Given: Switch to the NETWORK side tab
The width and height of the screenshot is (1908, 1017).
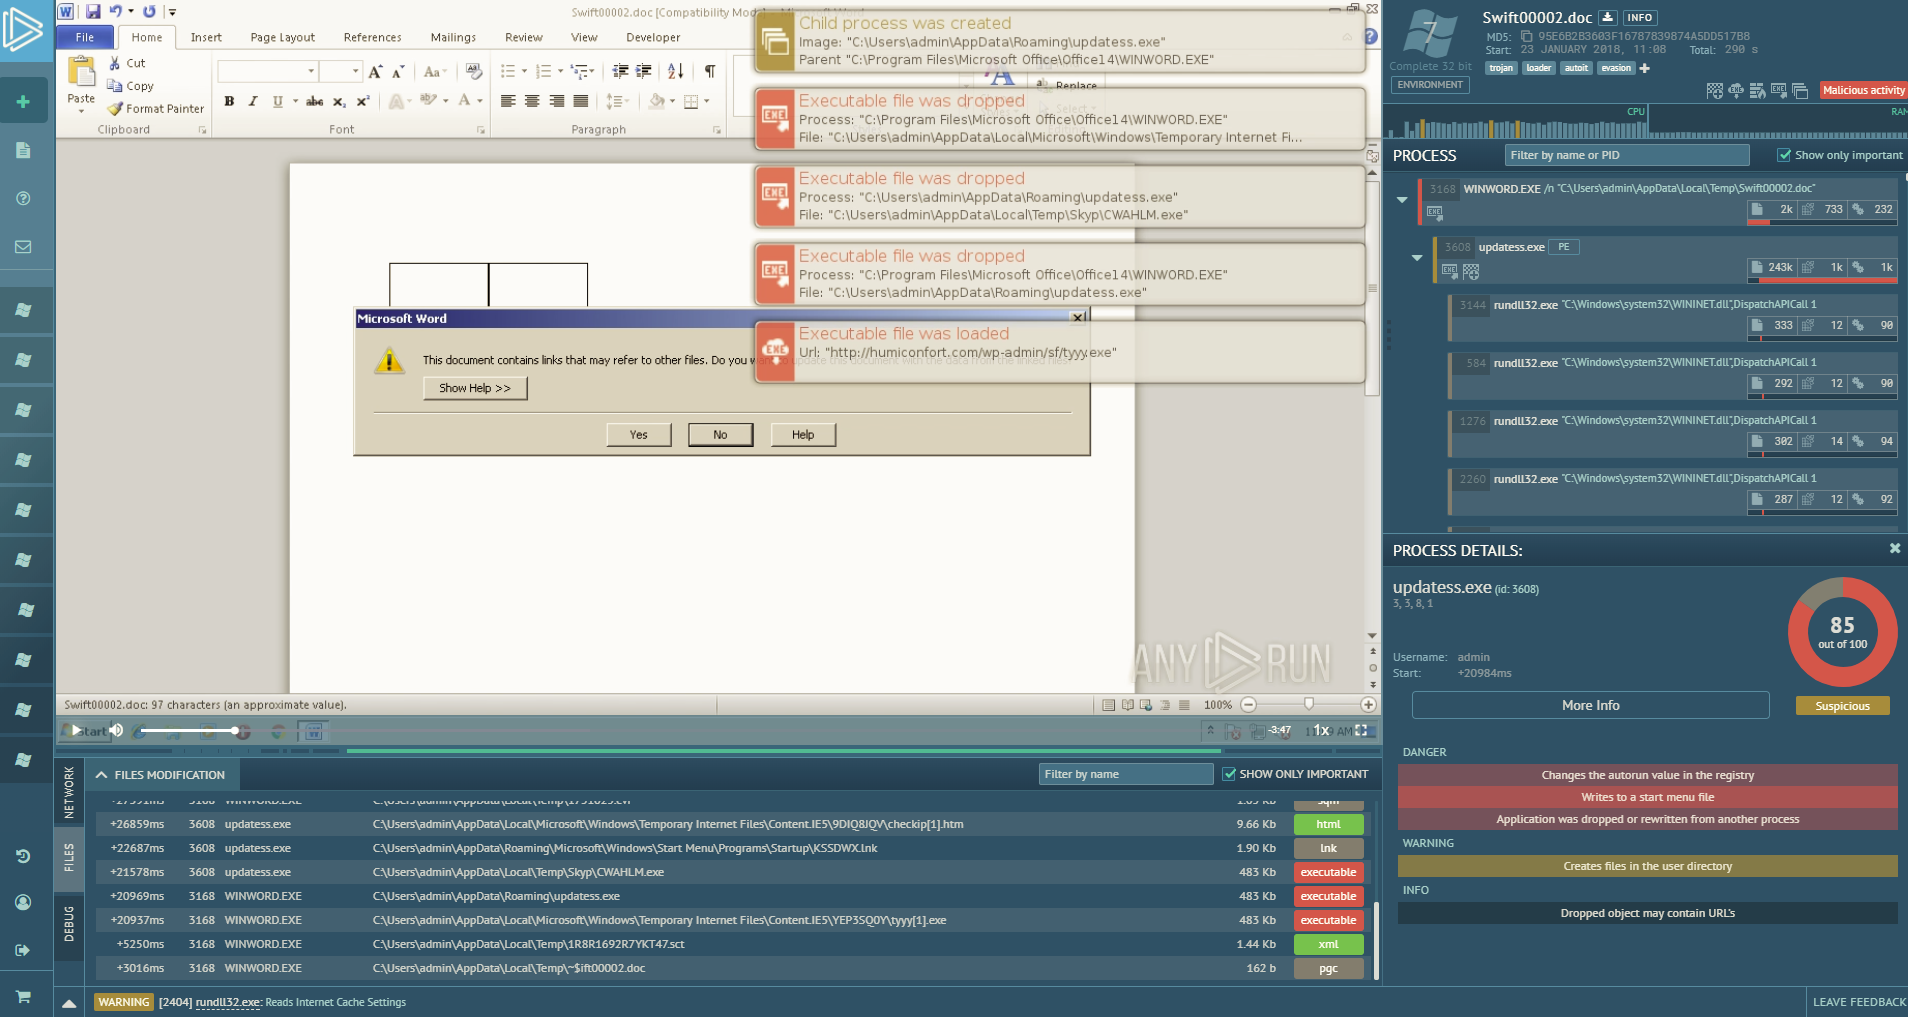Looking at the screenshot, I should tap(69, 792).
